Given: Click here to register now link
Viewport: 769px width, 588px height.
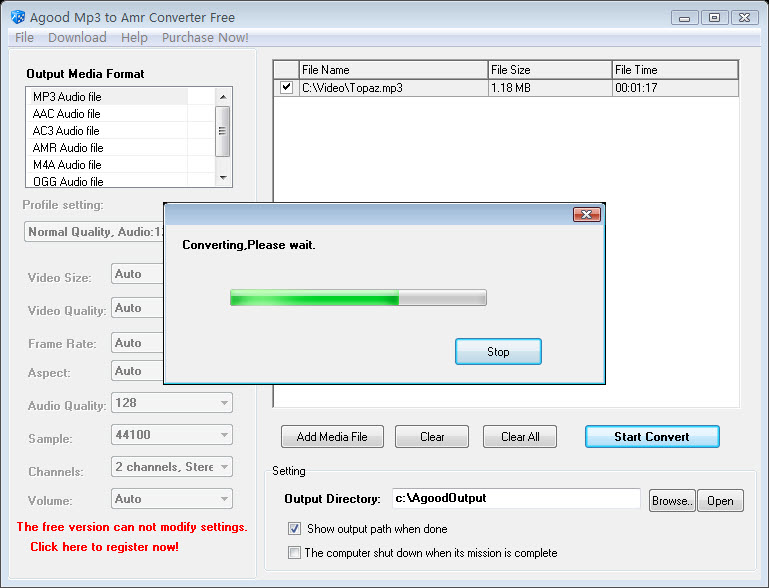Looking at the screenshot, I should point(104,547).
